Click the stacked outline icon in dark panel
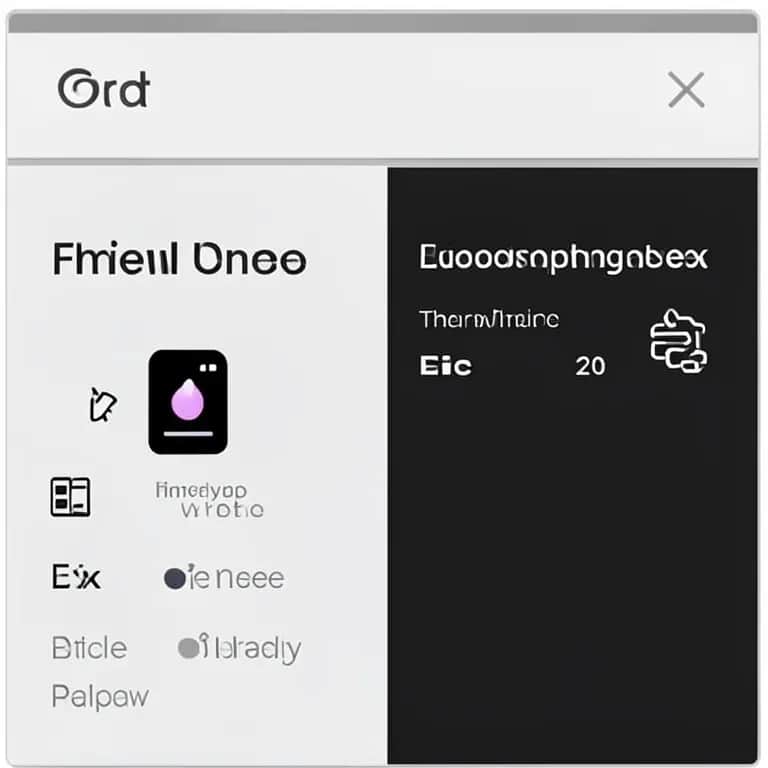This screenshot has height=768, width=768. (x=678, y=341)
